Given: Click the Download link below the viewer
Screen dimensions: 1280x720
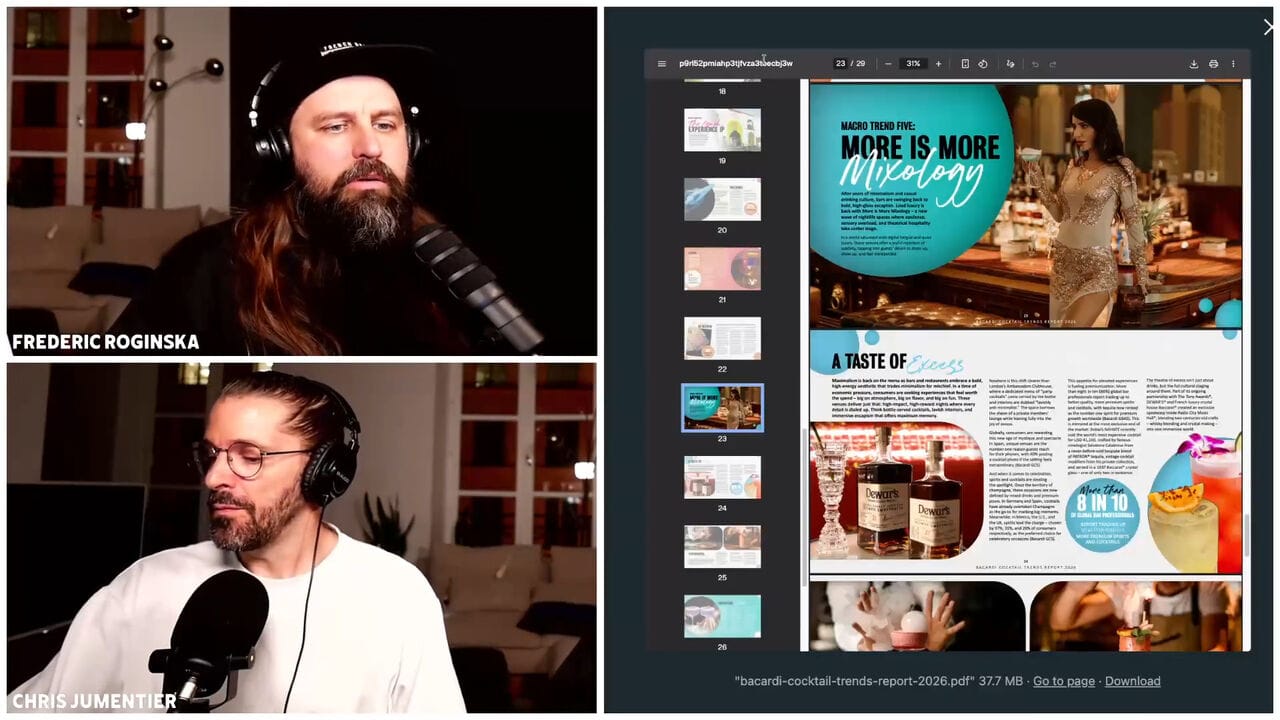Looking at the screenshot, I should coord(1132,681).
